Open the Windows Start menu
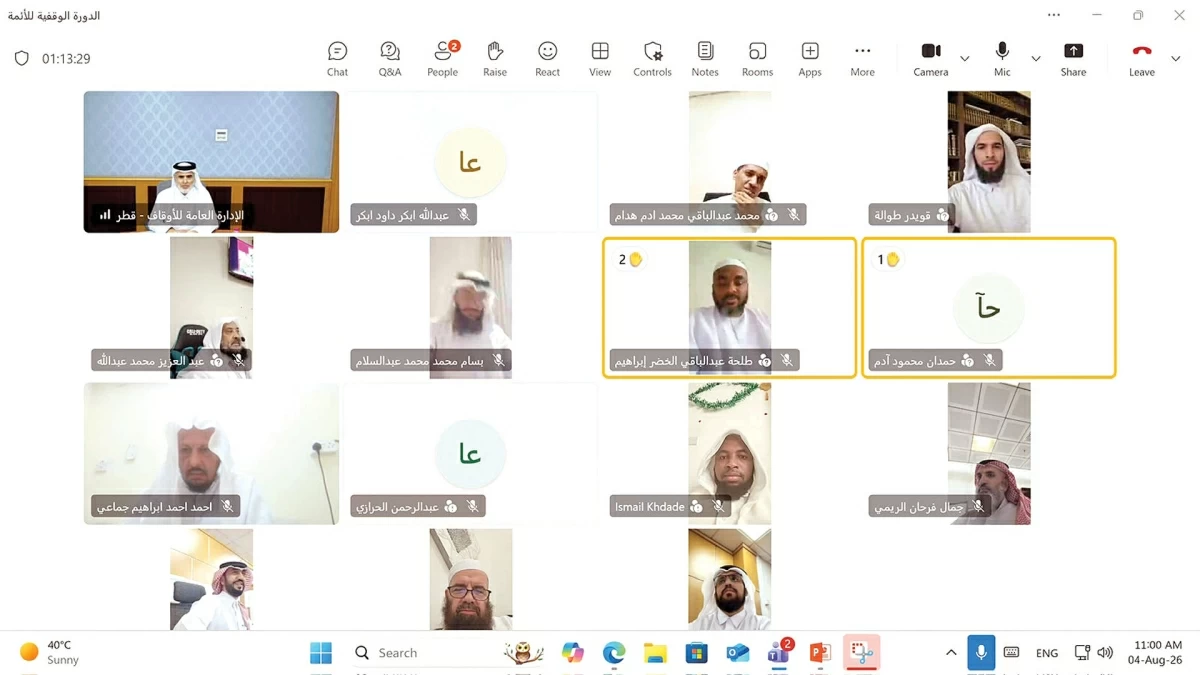The width and height of the screenshot is (1200, 675). point(321,653)
